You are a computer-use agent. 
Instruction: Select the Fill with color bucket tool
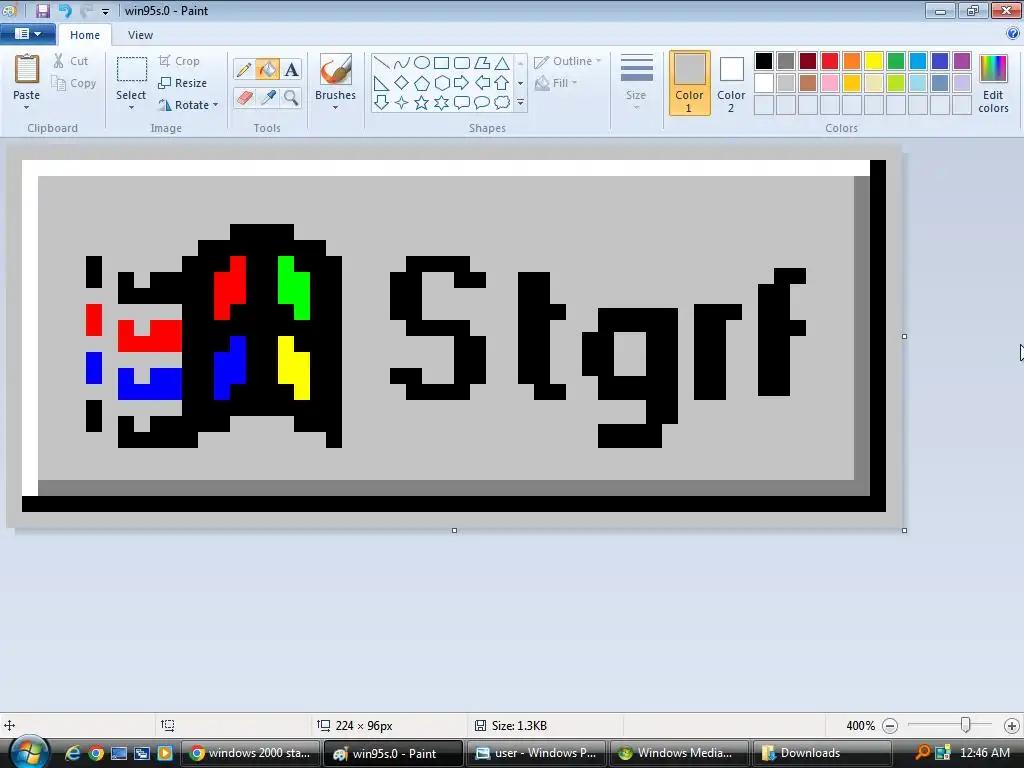tap(267, 69)
